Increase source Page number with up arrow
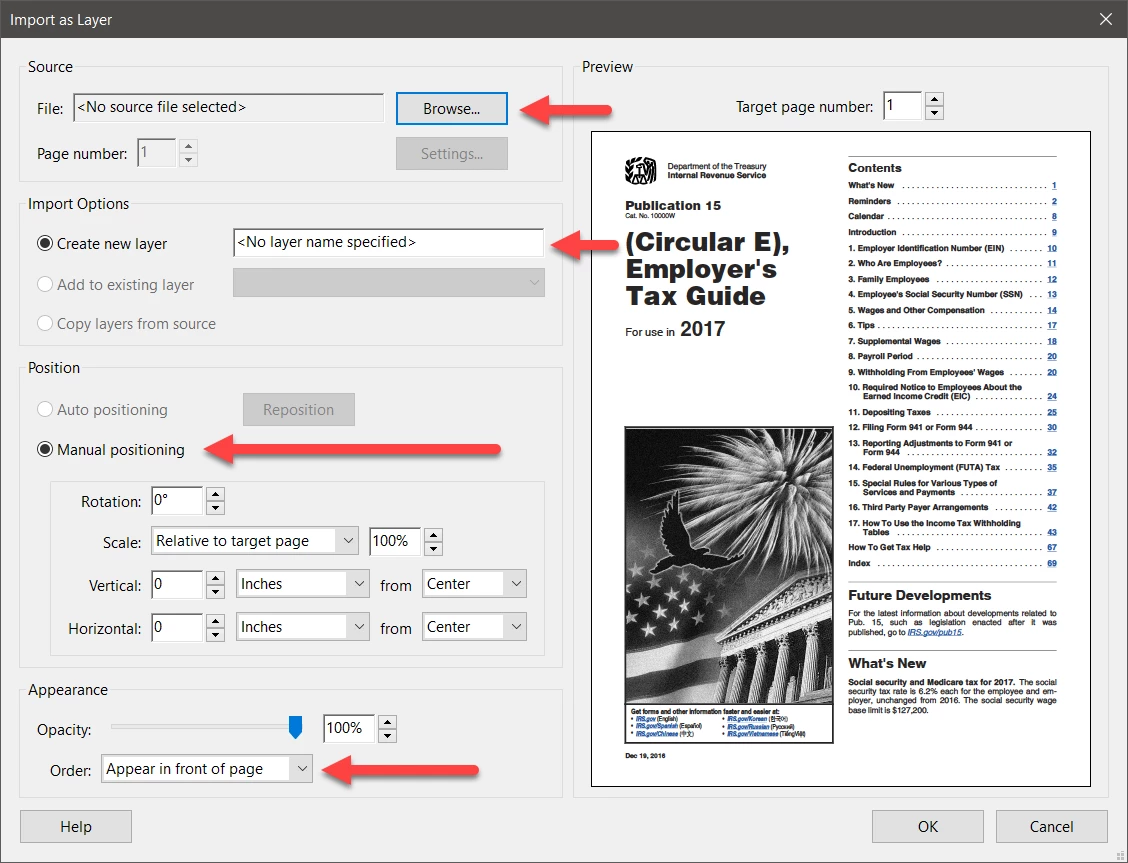The height and width of the screenshot is (863, 1128). [188, 146]
